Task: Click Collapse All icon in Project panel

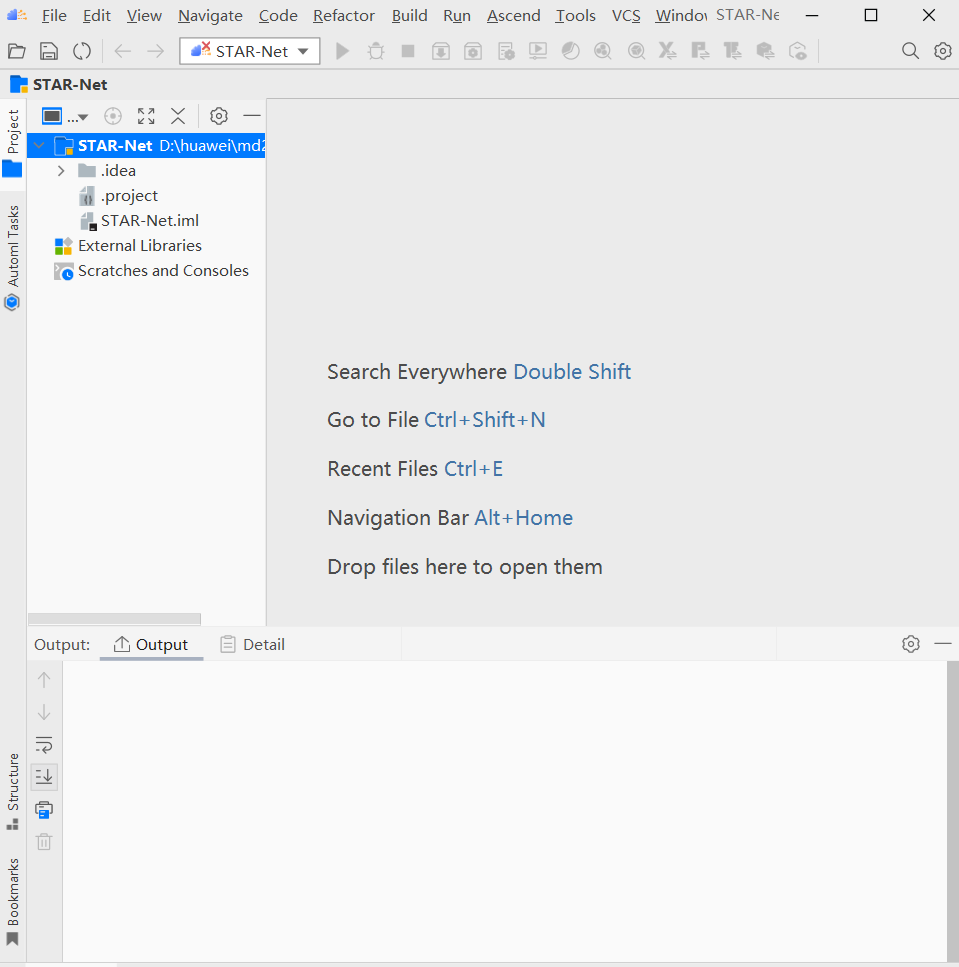Action: click(x=178, y=116)
